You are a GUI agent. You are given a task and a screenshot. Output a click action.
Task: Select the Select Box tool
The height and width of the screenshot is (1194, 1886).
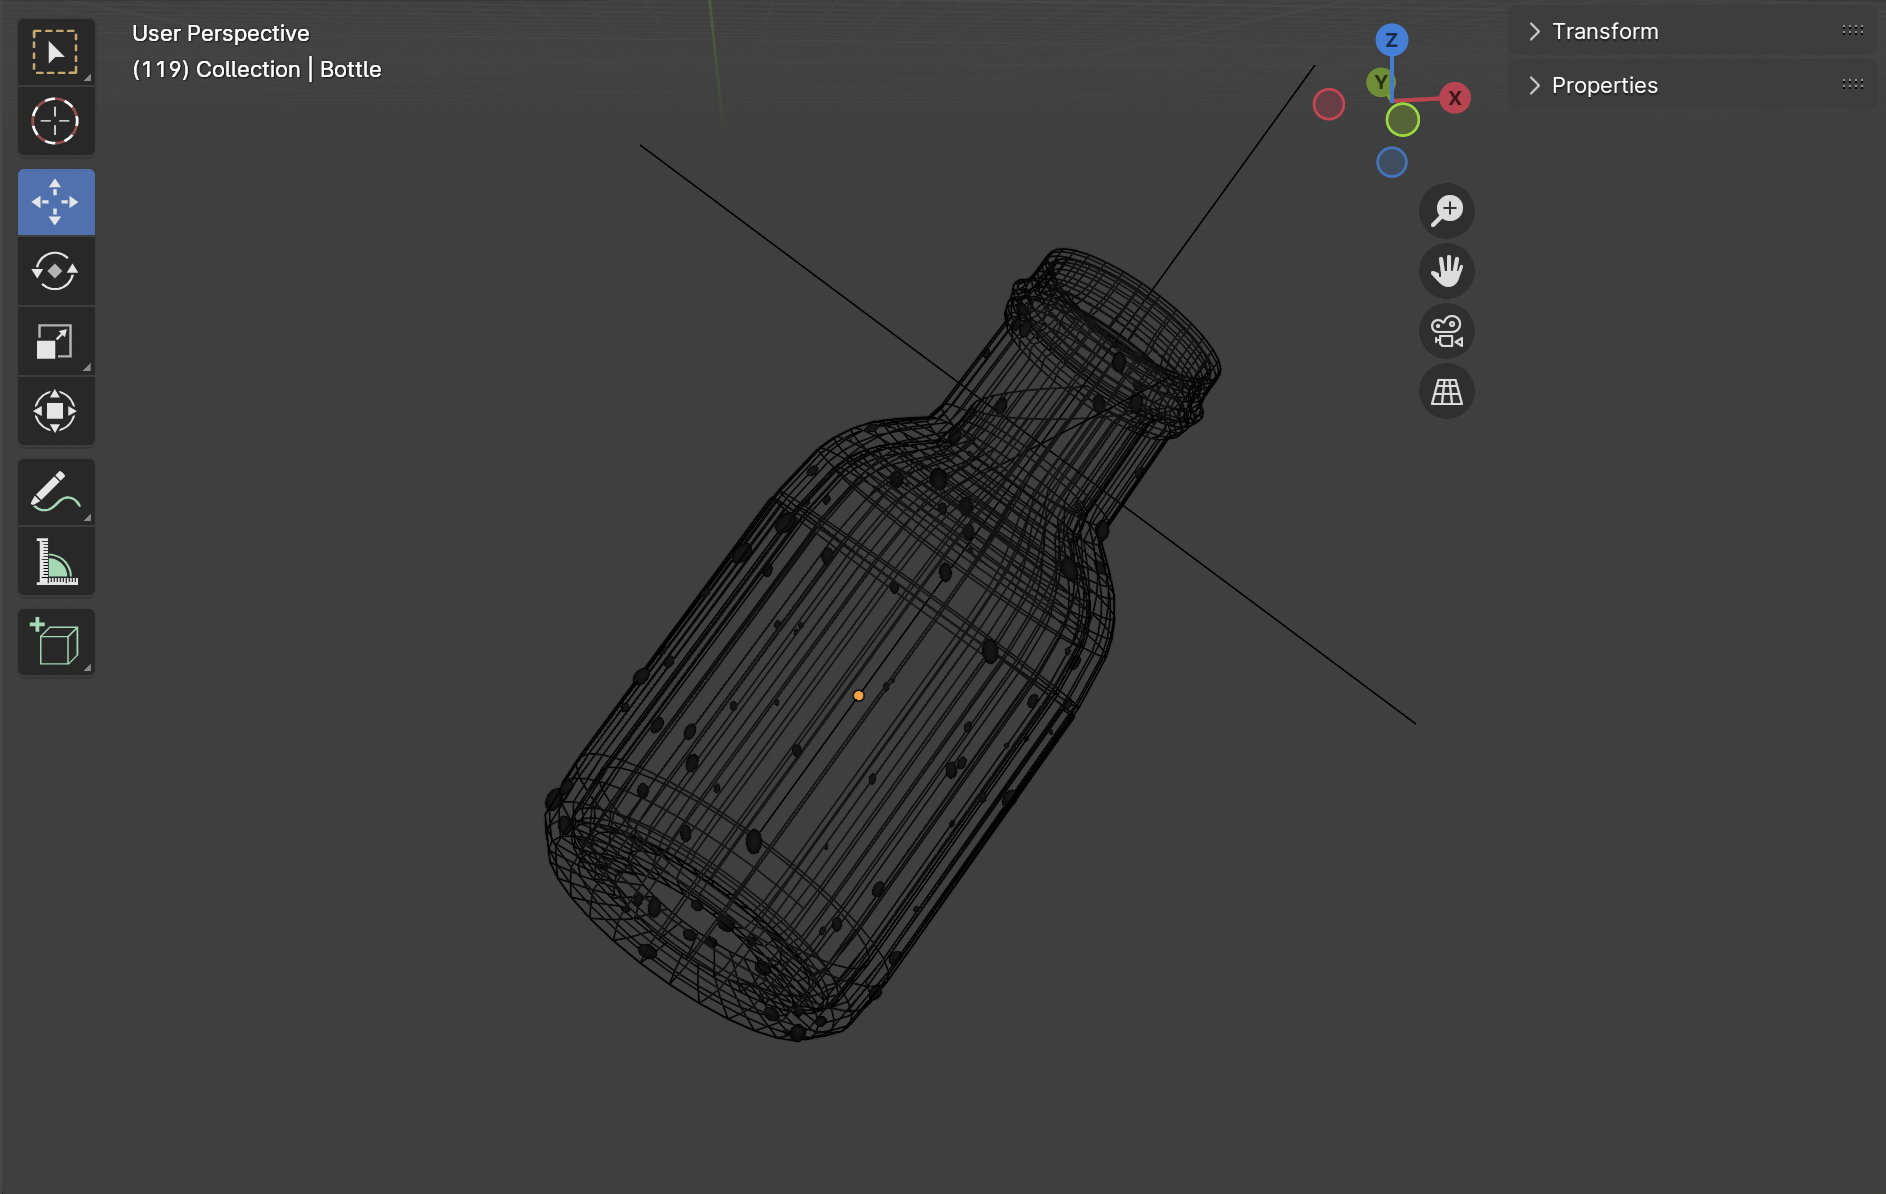tap(55, 52)
